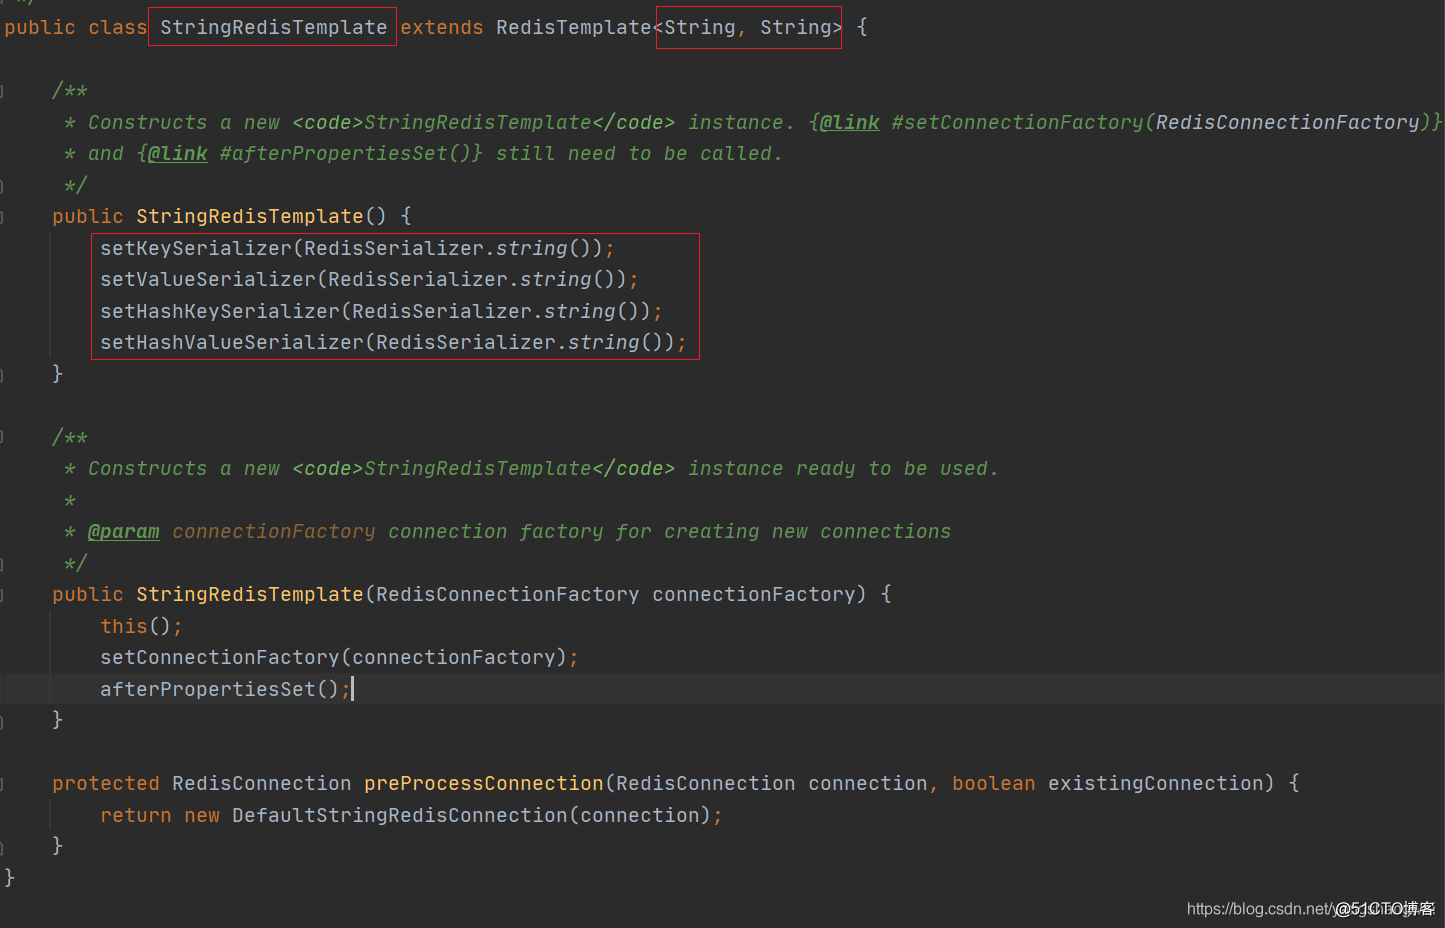Click the 'boolean' keyword
This screenshot has height=928, width=1445.
(994, 783)
